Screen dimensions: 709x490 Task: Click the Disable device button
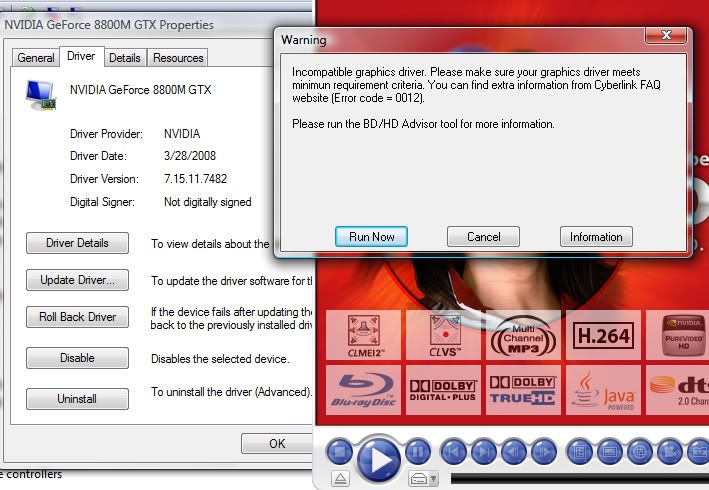tap(77, 358)
